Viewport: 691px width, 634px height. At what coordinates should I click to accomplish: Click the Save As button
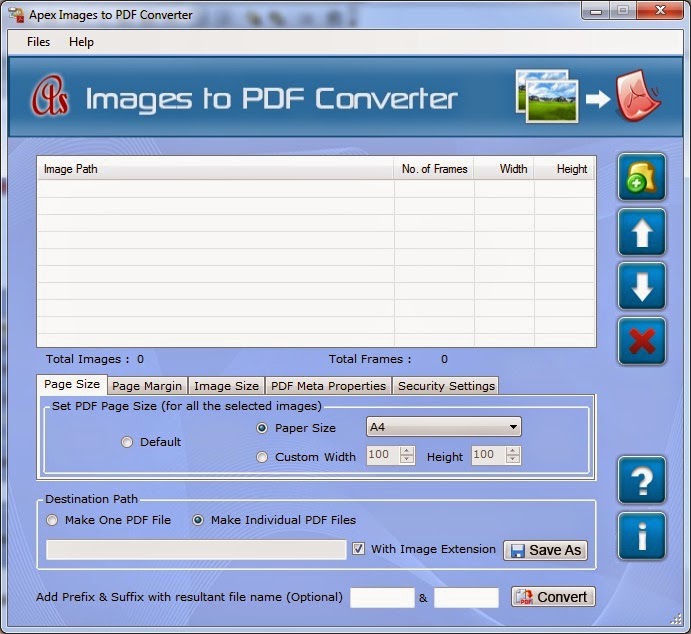coord(546,550)
